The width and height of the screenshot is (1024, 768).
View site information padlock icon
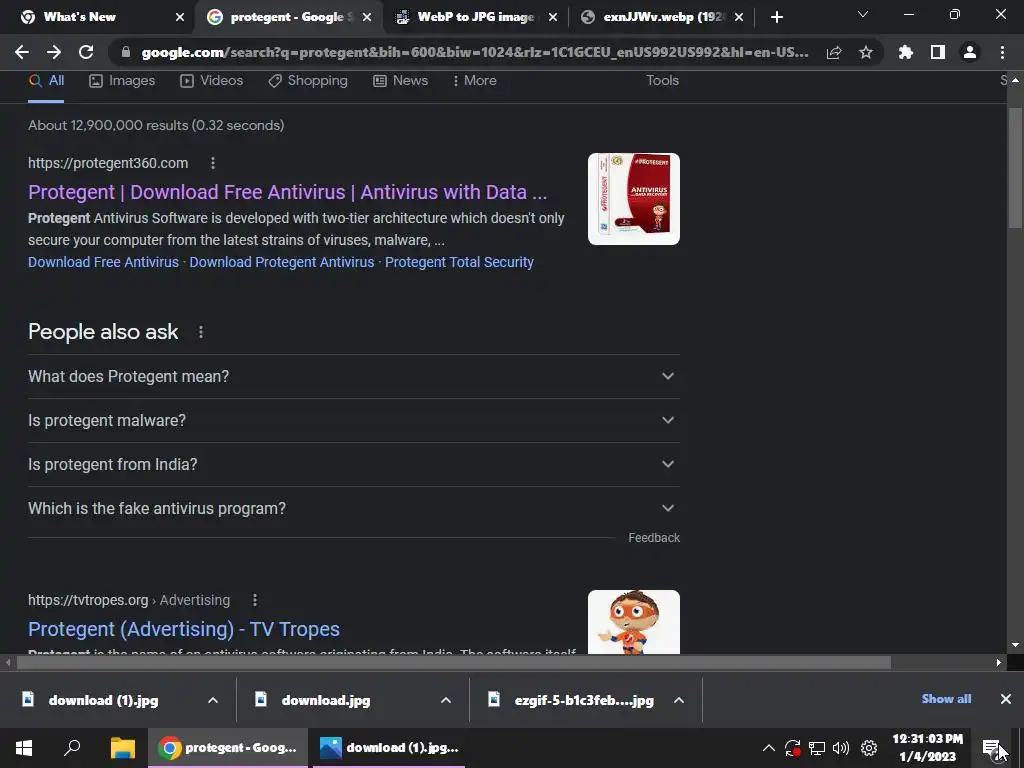126,52
